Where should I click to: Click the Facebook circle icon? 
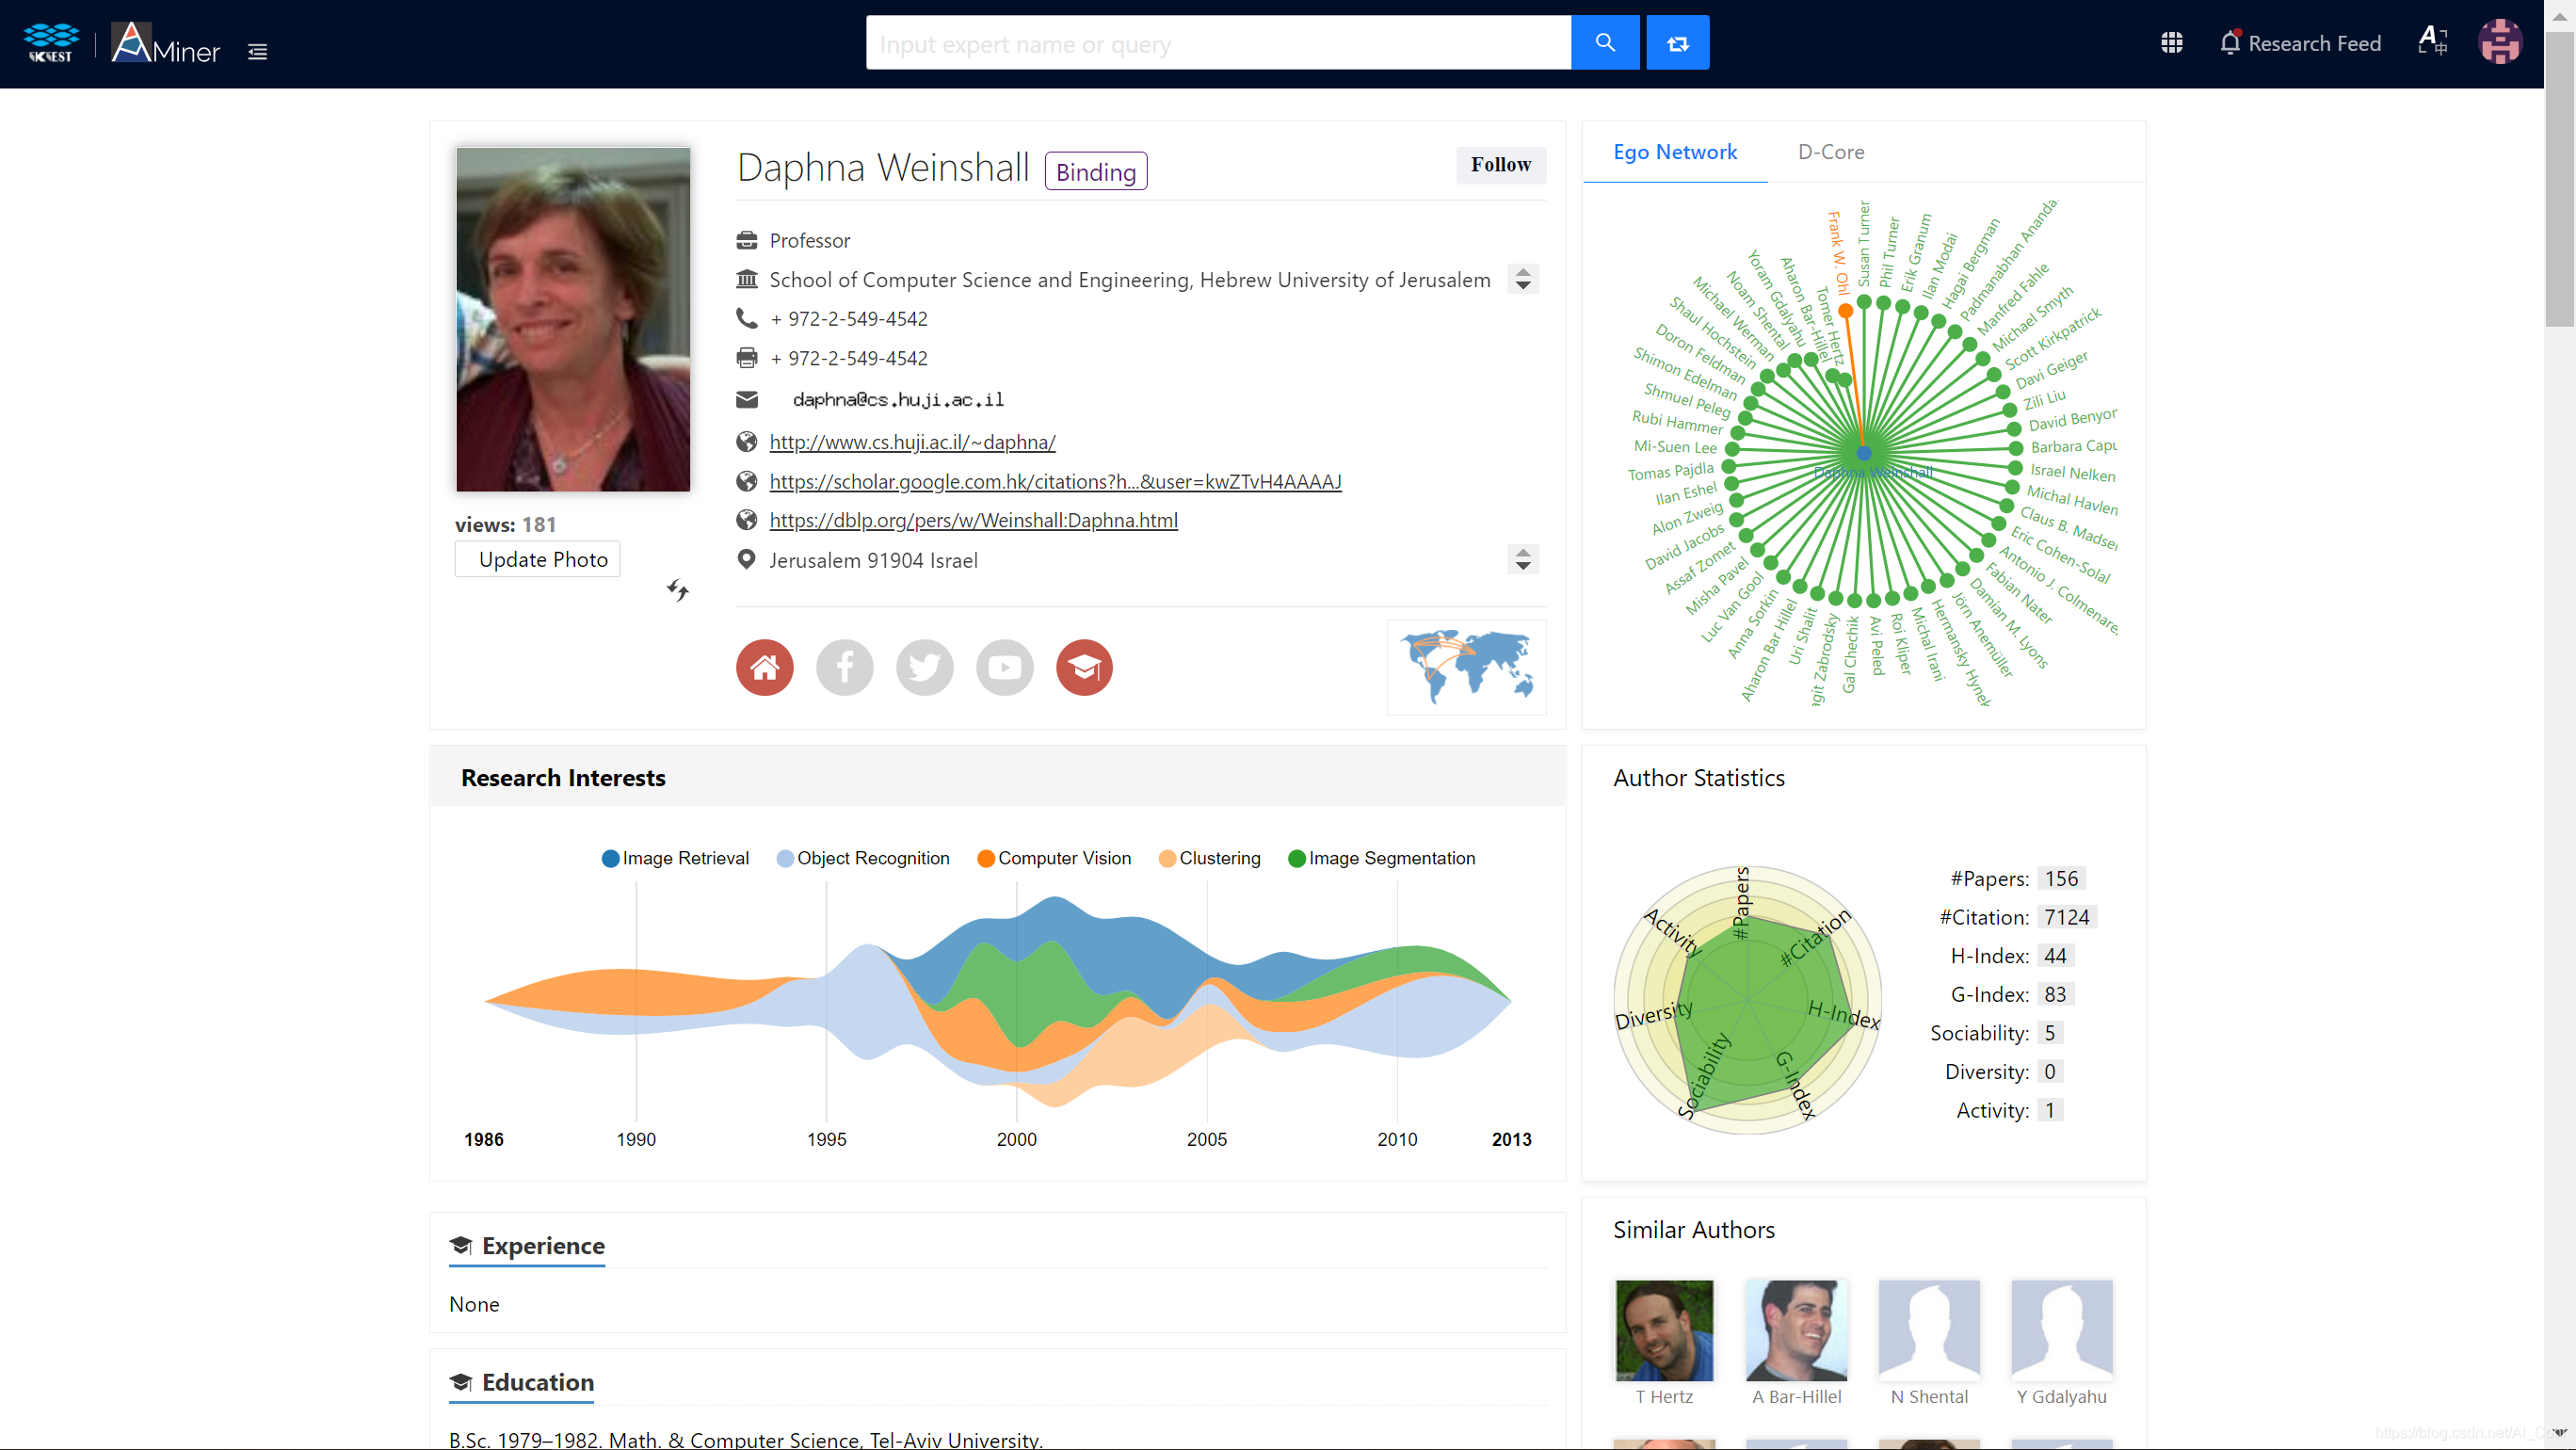pyautogui.click(x=844, y=667)
